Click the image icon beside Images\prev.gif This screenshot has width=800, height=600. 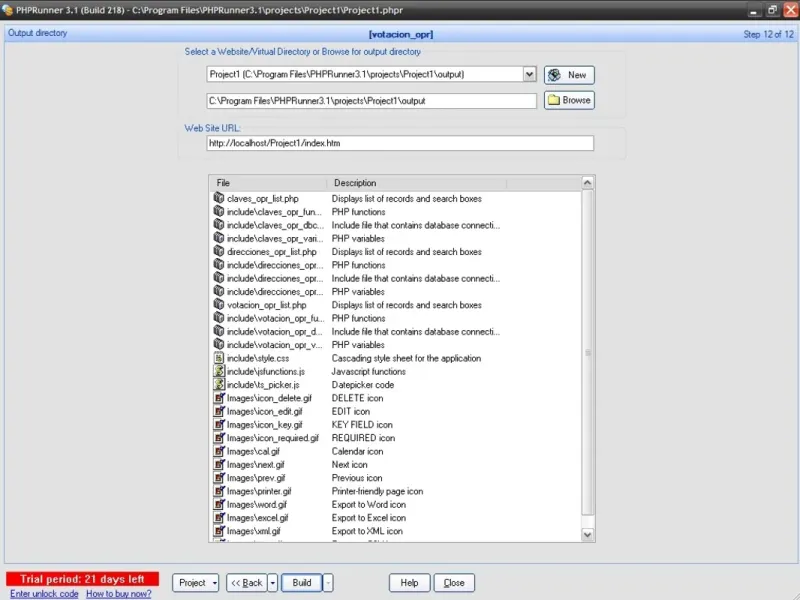point(219,477)
